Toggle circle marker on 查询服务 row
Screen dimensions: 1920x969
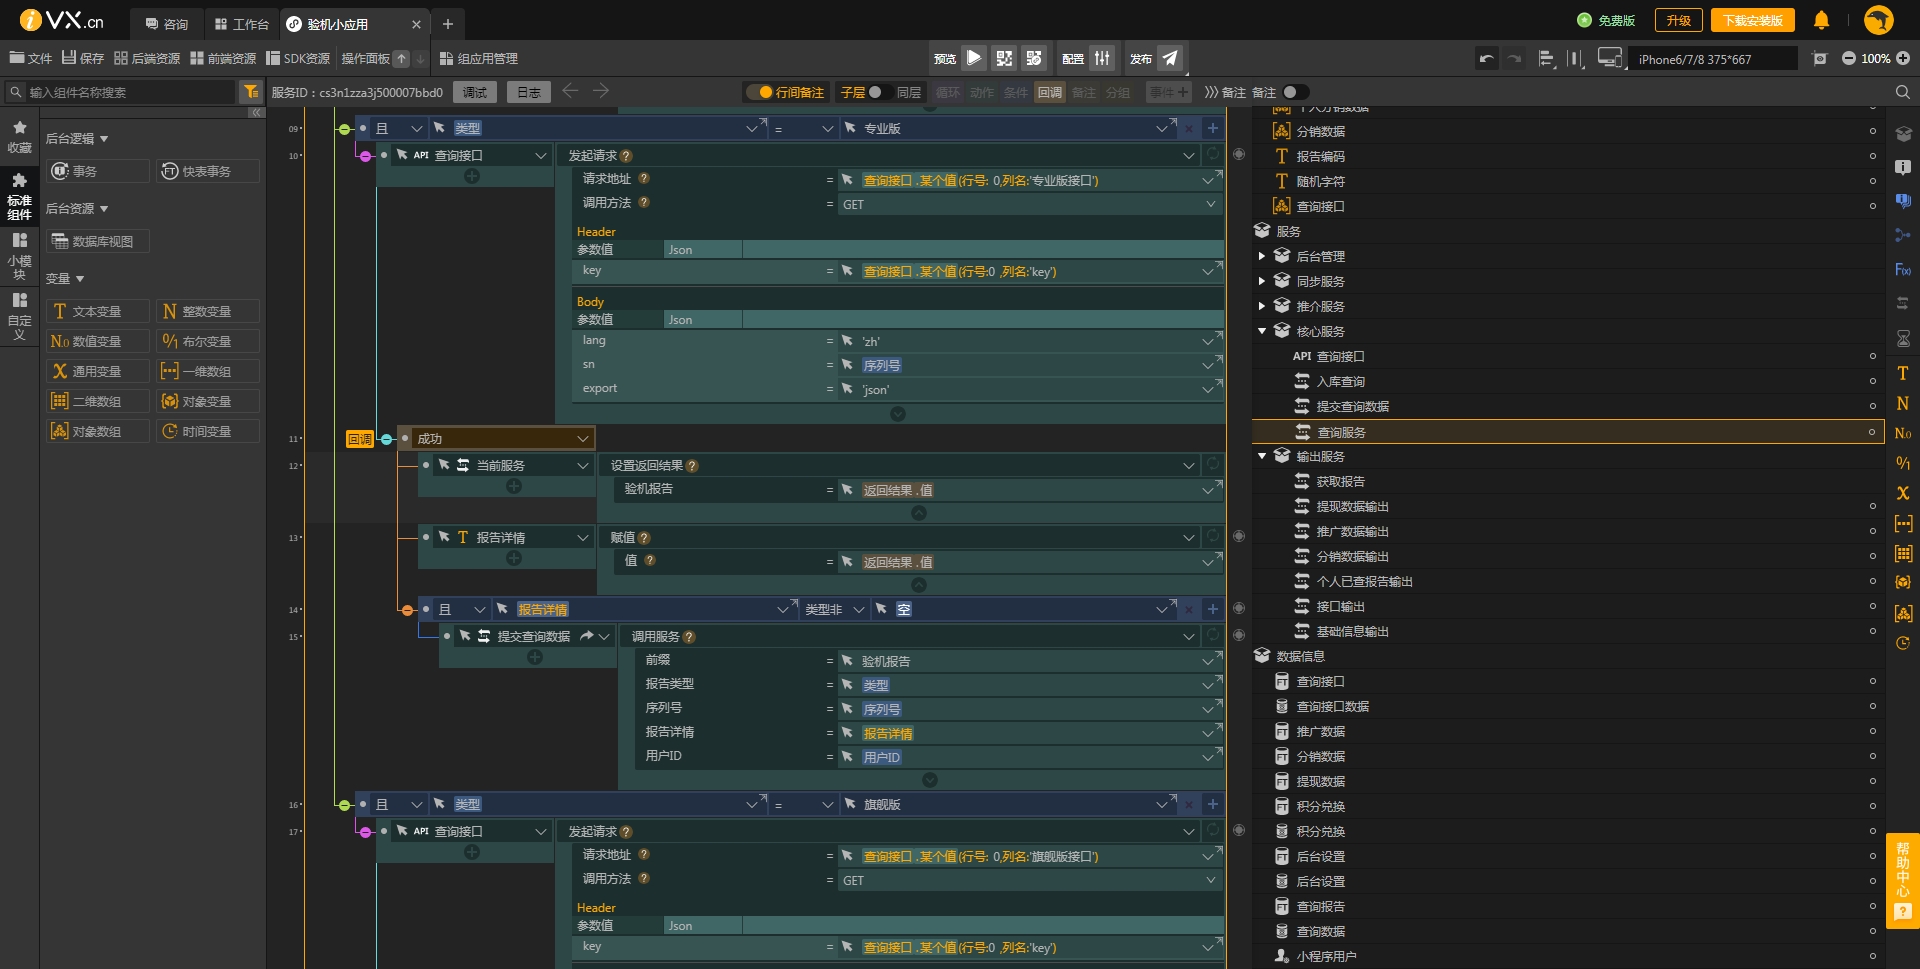pos(1872,432)
